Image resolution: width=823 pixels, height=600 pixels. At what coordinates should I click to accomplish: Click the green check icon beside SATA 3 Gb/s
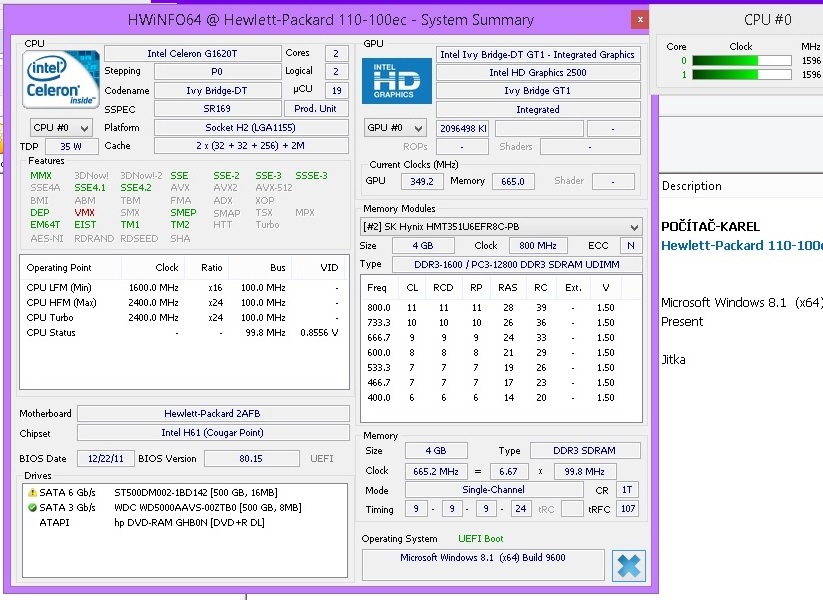pyautogui.click(x=32, y=507)
